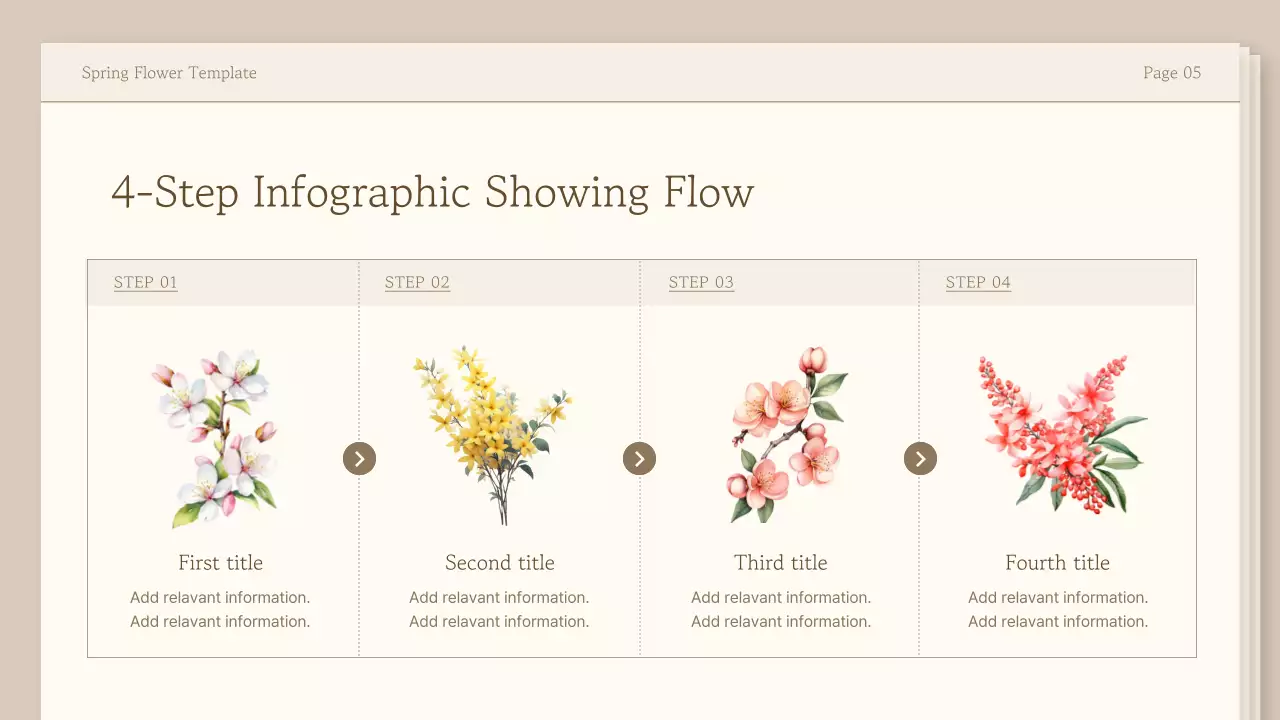Select the First title text
The image size is (1280, 720).
point(220,563)
